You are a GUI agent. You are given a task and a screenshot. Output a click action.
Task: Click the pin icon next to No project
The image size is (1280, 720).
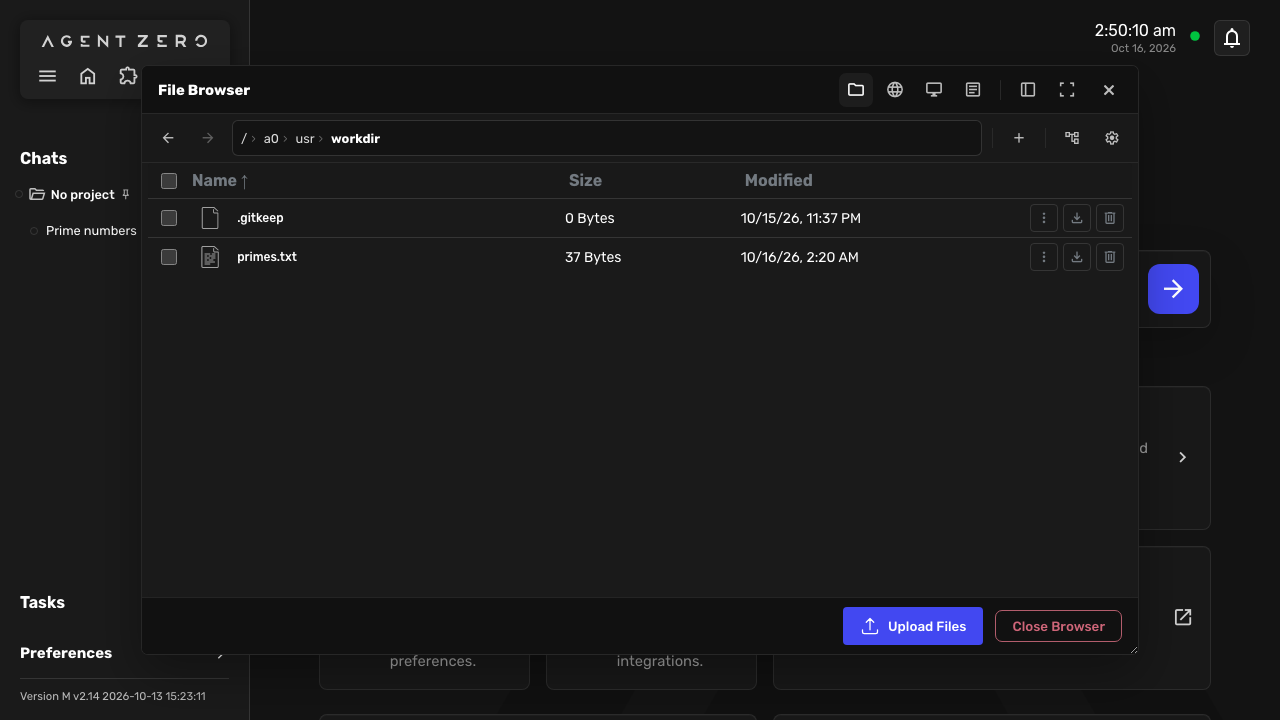click(x=125, y=194)
